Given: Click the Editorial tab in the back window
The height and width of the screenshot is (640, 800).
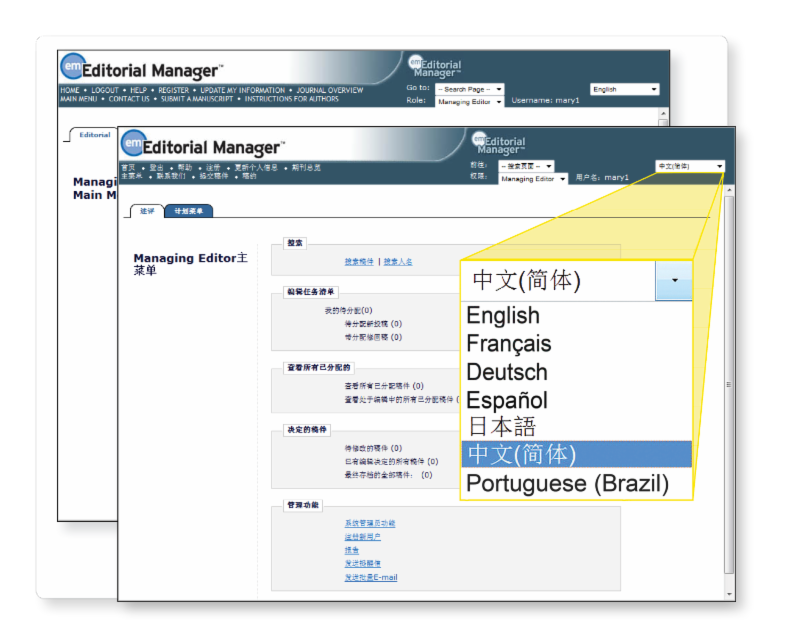Looking at the screenshot, I should pyautogui.click(x=95, y=135).
